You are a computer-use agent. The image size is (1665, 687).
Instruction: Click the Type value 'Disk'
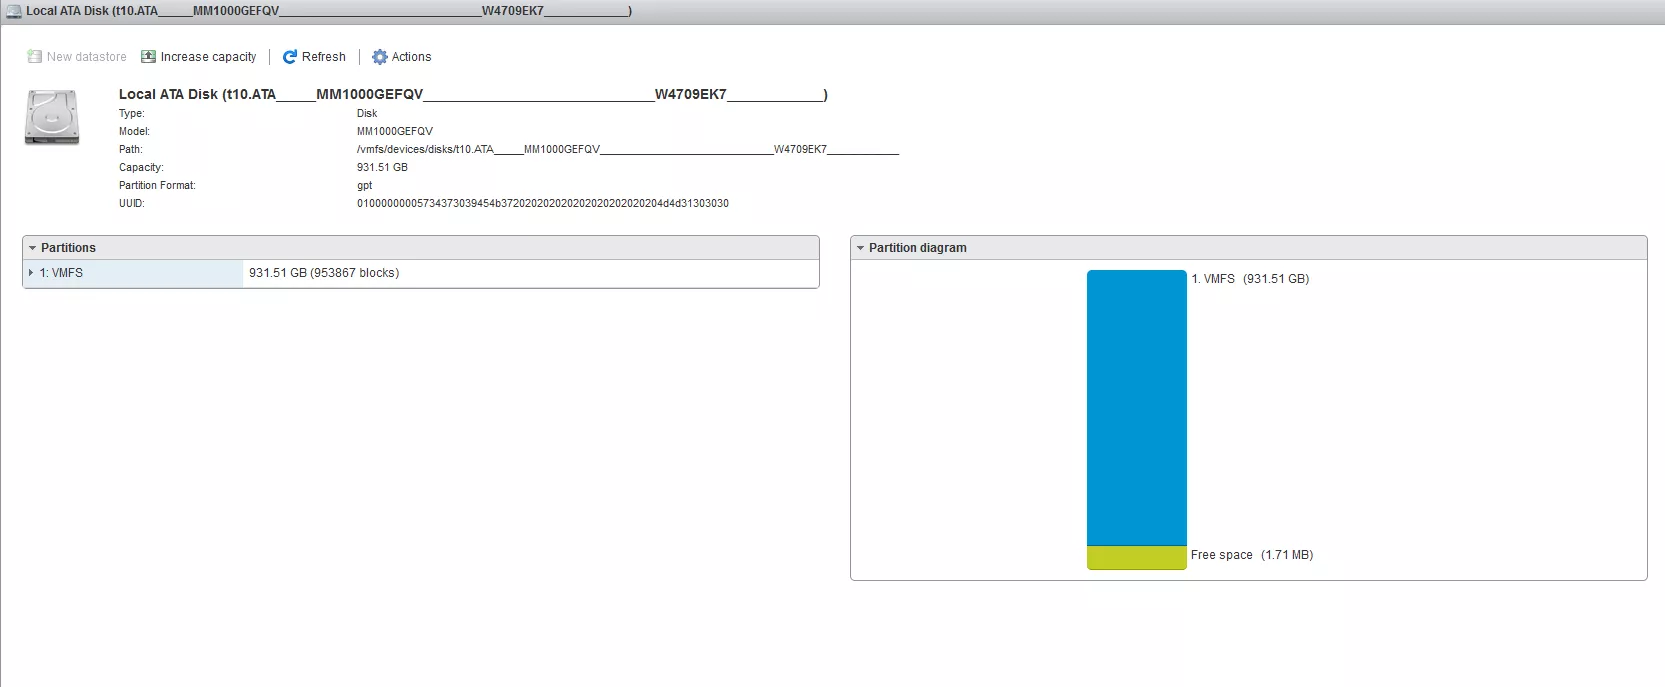click(367, 114)
